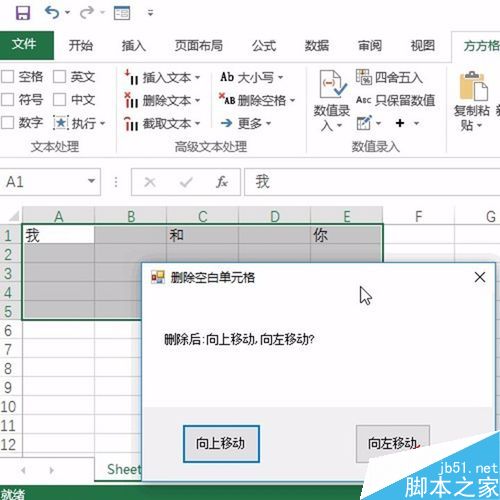Screen dimensions: 500x500
Task: Enable the 数字 checkbox
Action: [7, 123]
